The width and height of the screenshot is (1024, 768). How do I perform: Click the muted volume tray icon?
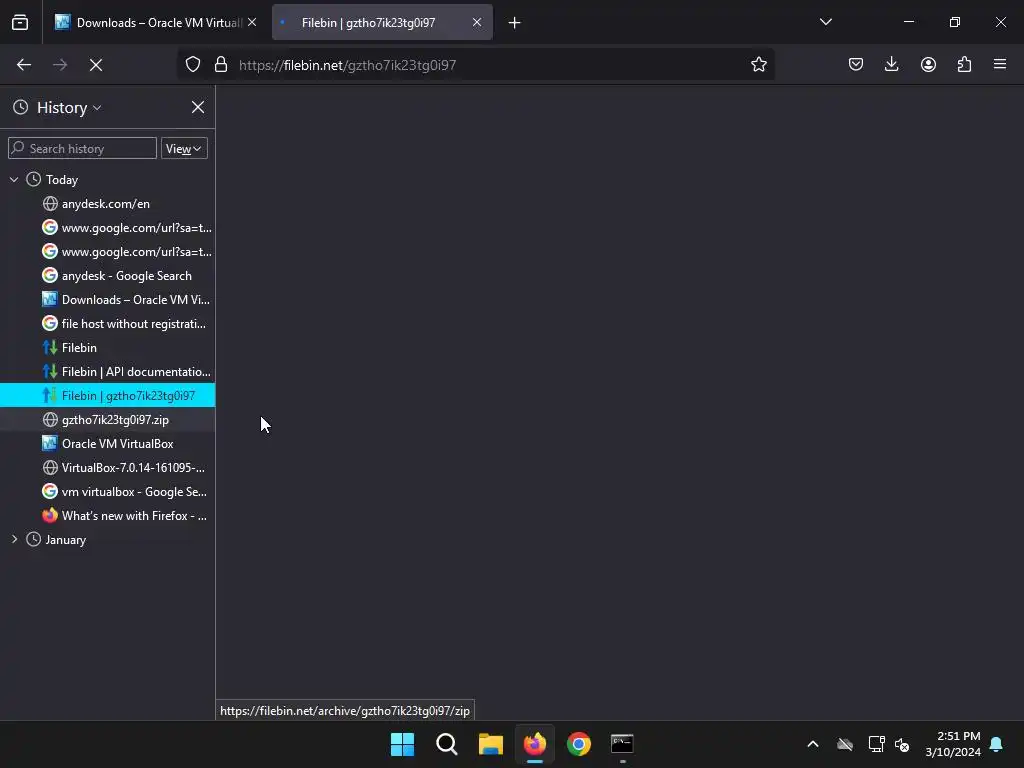902,744
